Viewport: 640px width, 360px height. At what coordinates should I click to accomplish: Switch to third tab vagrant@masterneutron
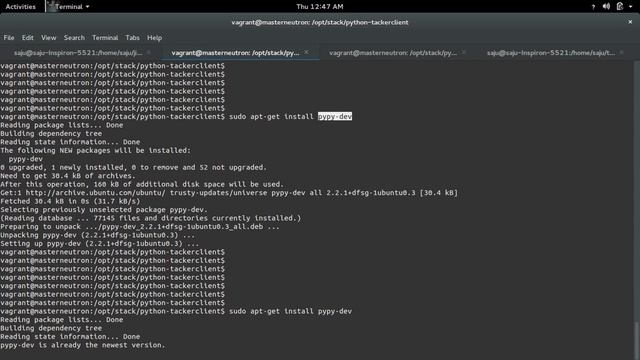pyautogui.click(x=393, y=53)
